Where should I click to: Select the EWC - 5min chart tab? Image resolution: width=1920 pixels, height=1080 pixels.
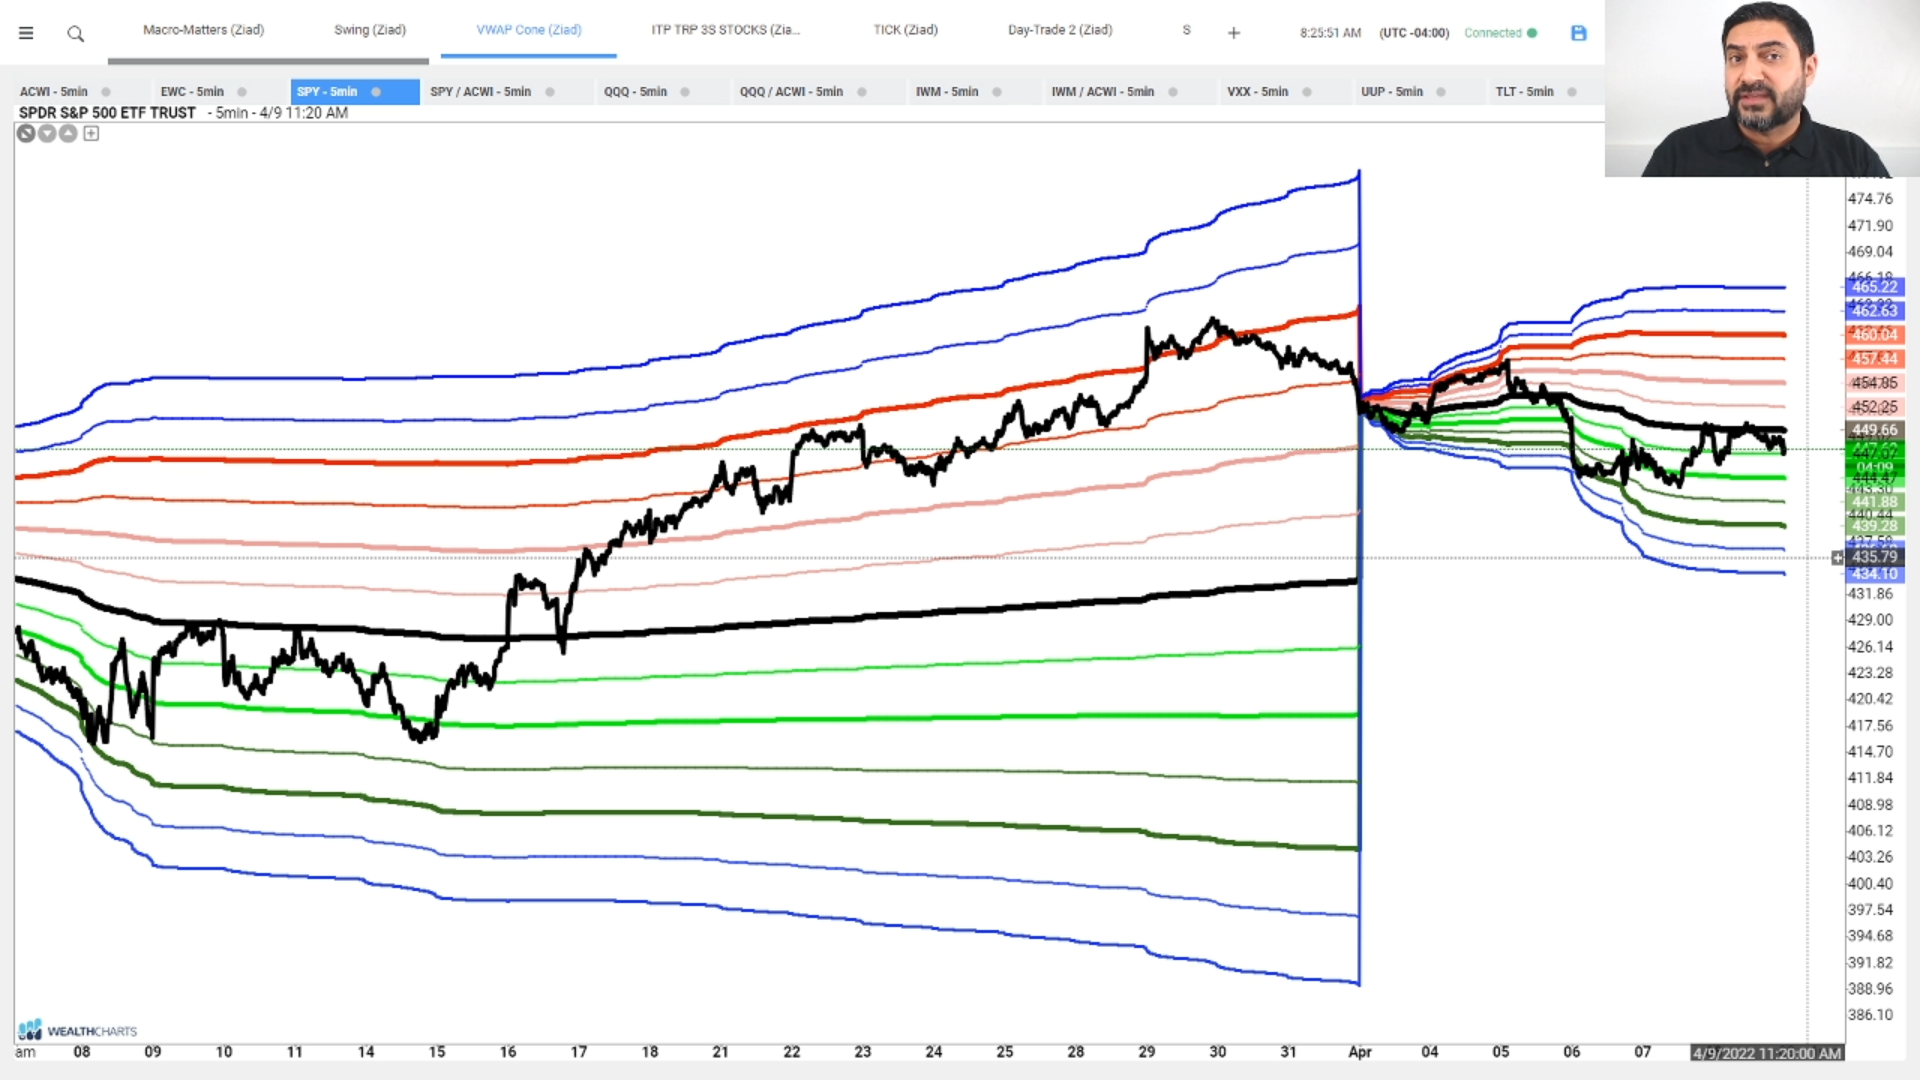click(x=192, y=92)
